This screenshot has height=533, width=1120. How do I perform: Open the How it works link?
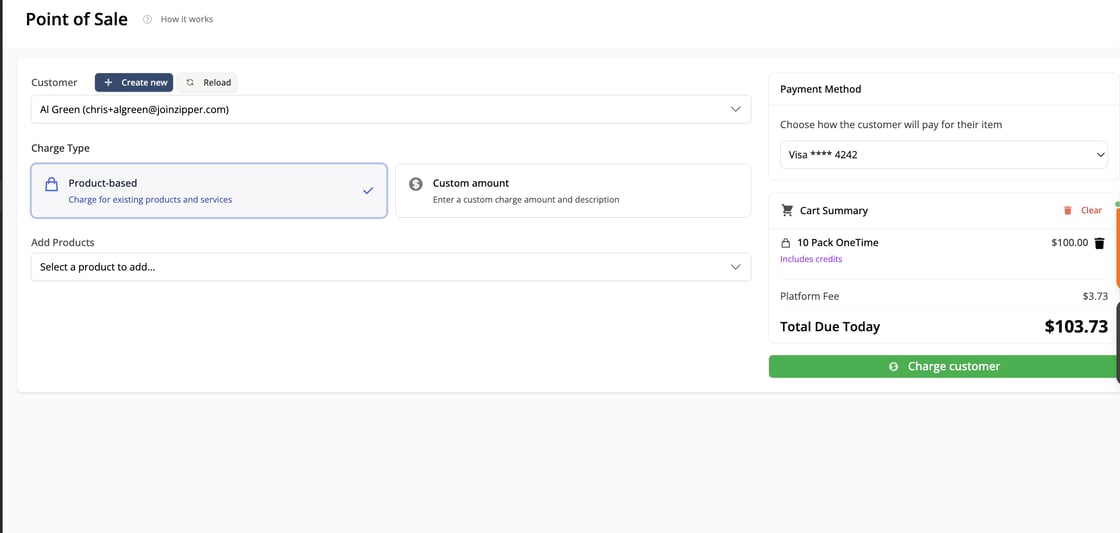click(187, 19)
